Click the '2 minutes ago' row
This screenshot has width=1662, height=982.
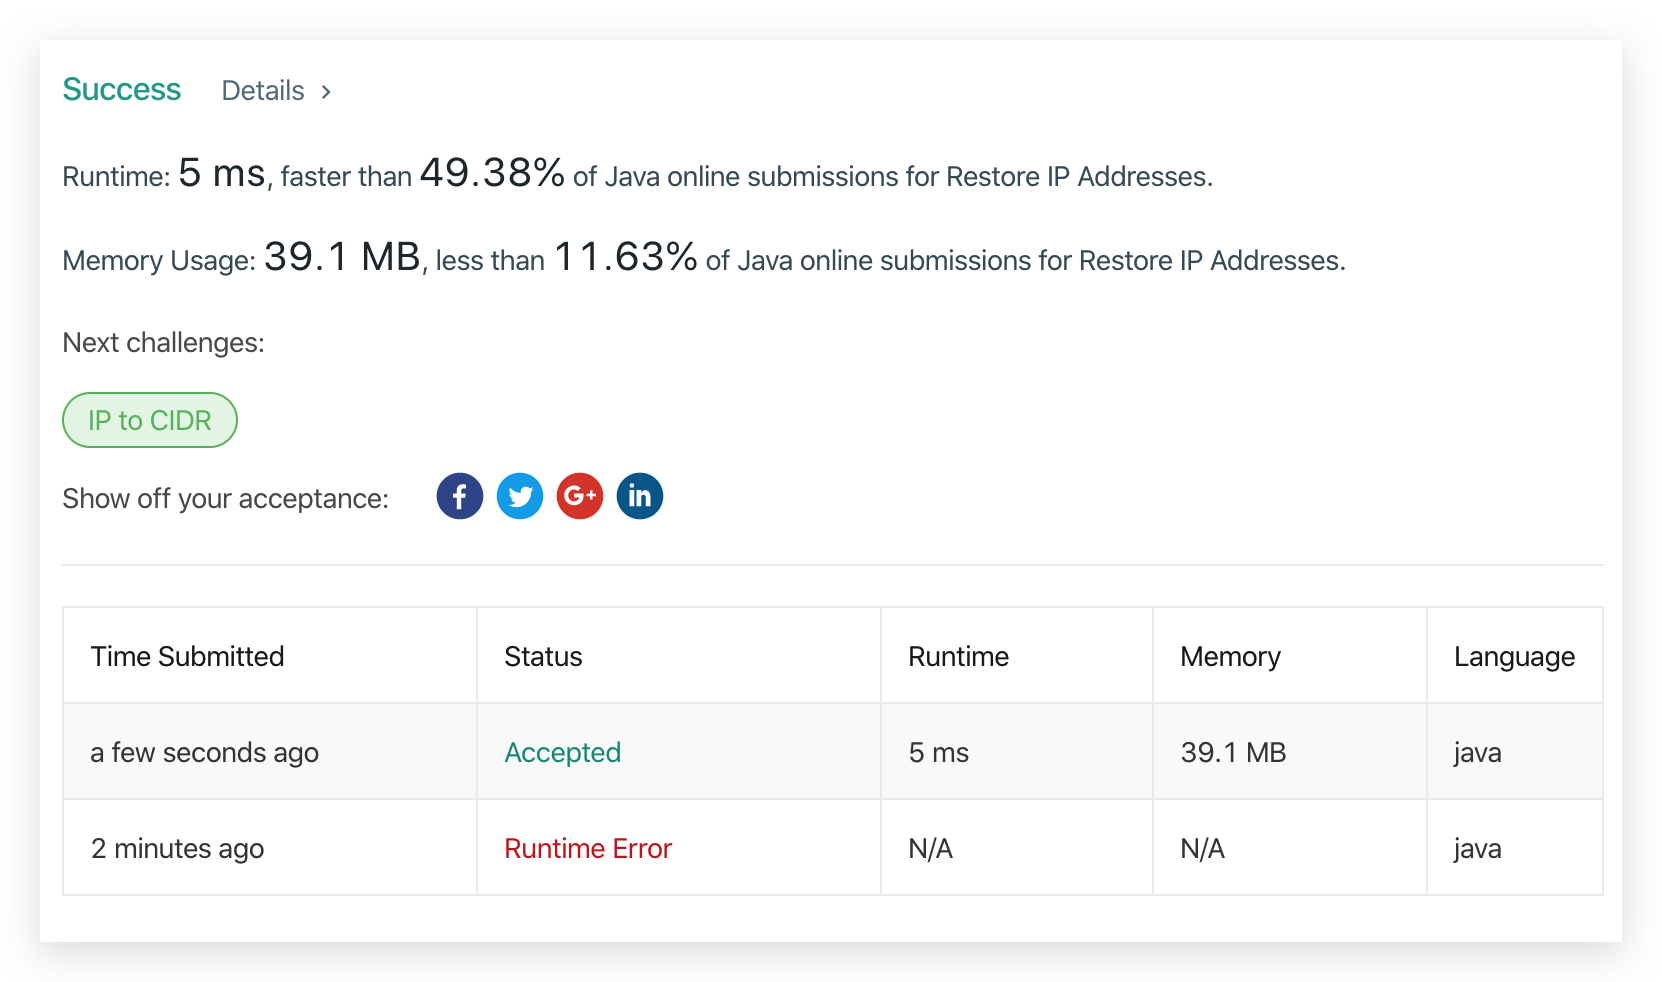coord(832,847)
